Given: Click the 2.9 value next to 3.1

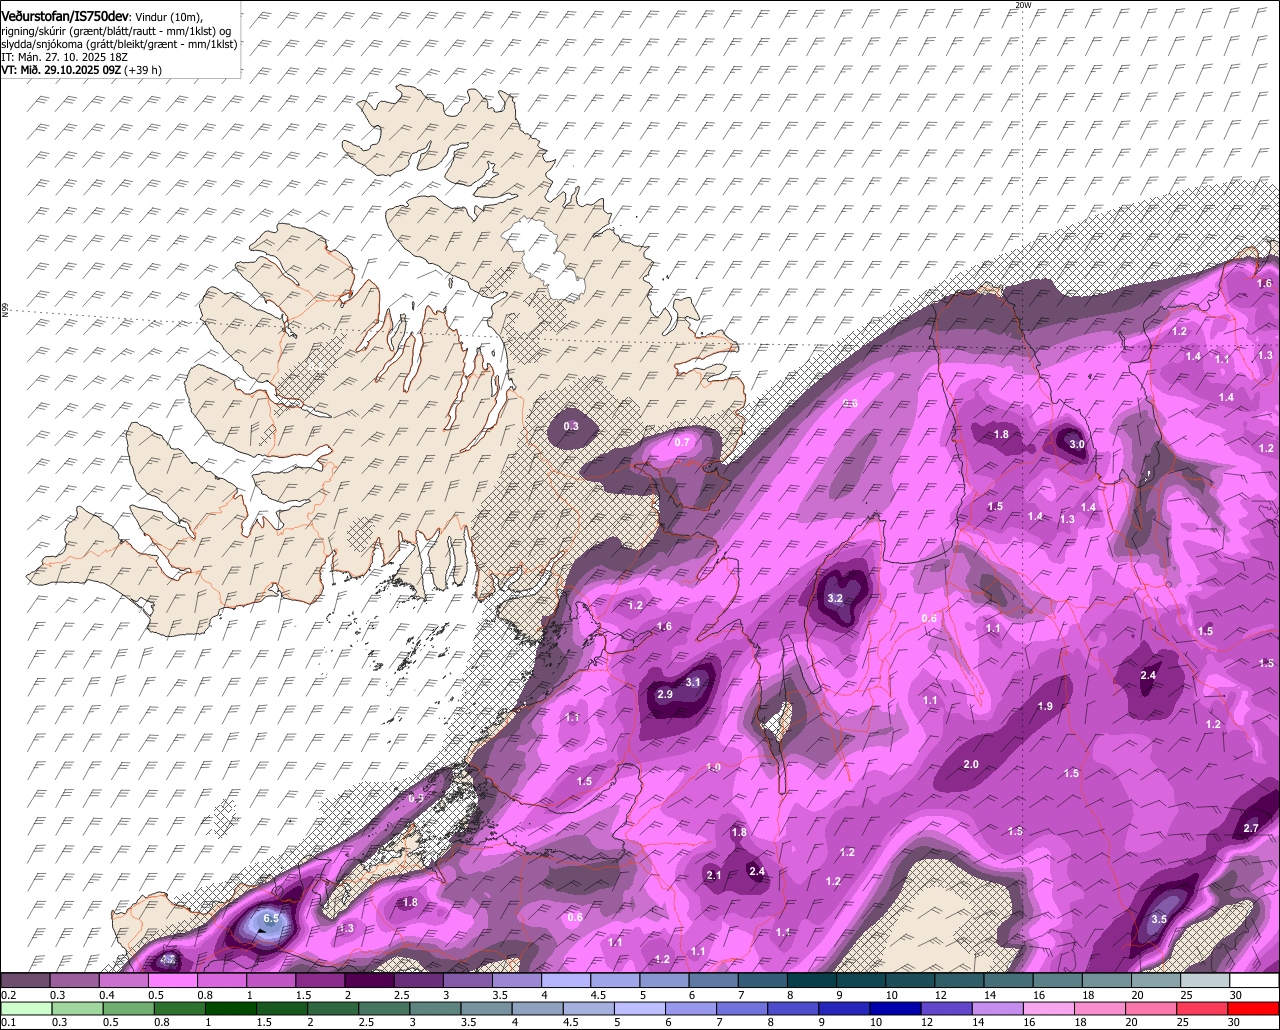Looking at the screenshot, I should [x=665, y=694].
